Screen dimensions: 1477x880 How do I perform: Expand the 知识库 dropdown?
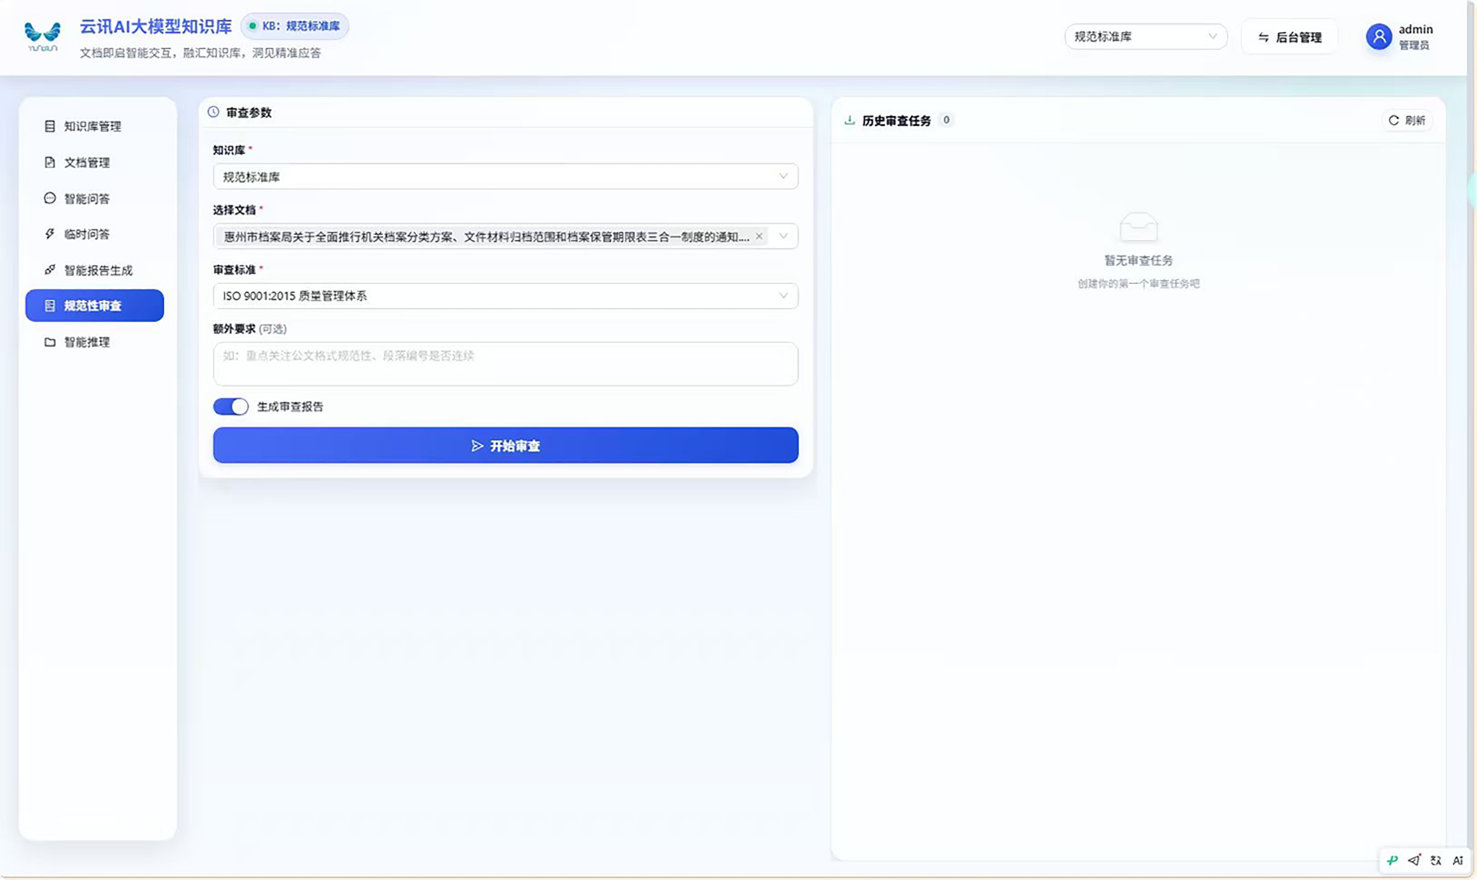point(505,177)
